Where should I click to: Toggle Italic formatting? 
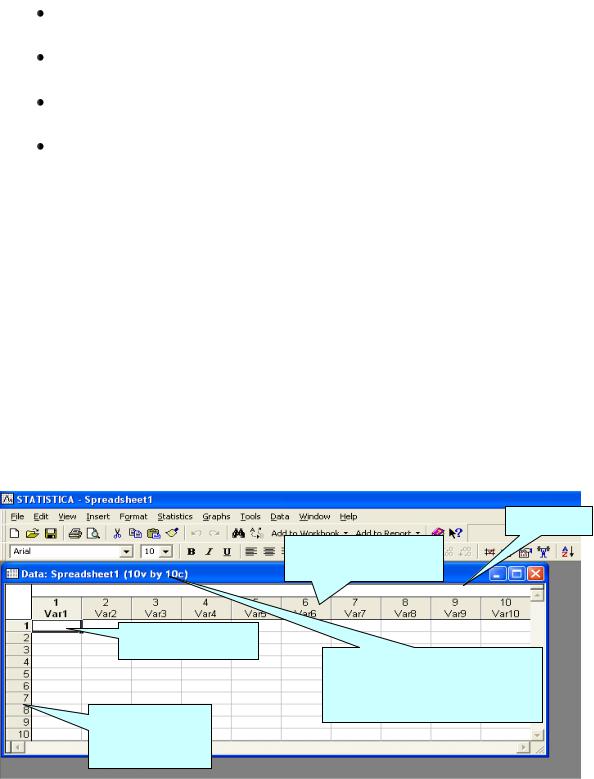coord(209,551)
